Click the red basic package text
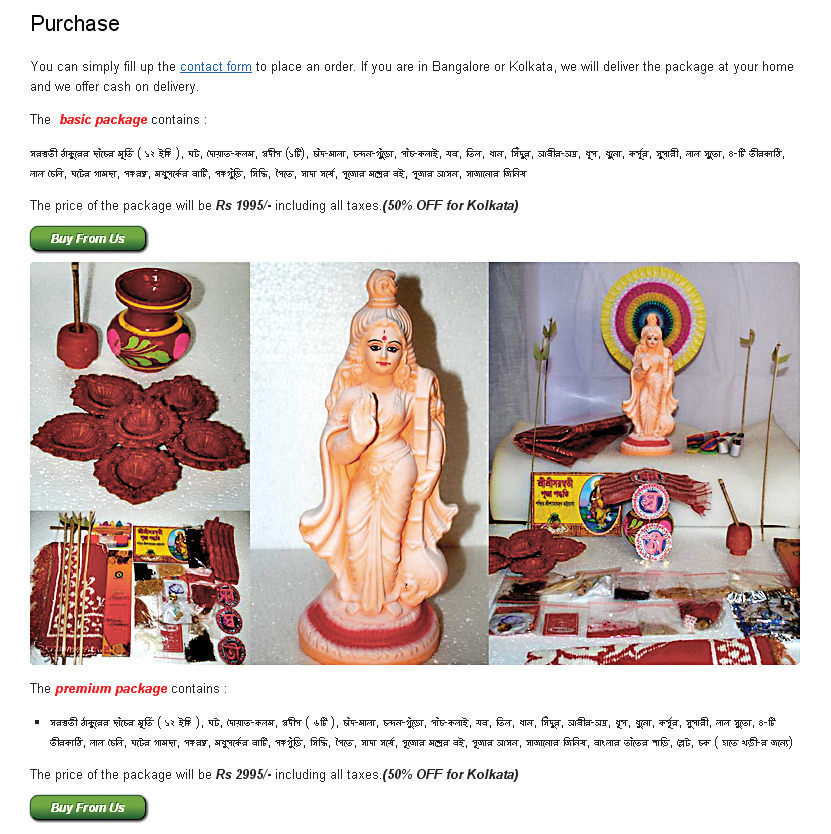This screenshot has width=831, height=834. (x=103, y=120)
